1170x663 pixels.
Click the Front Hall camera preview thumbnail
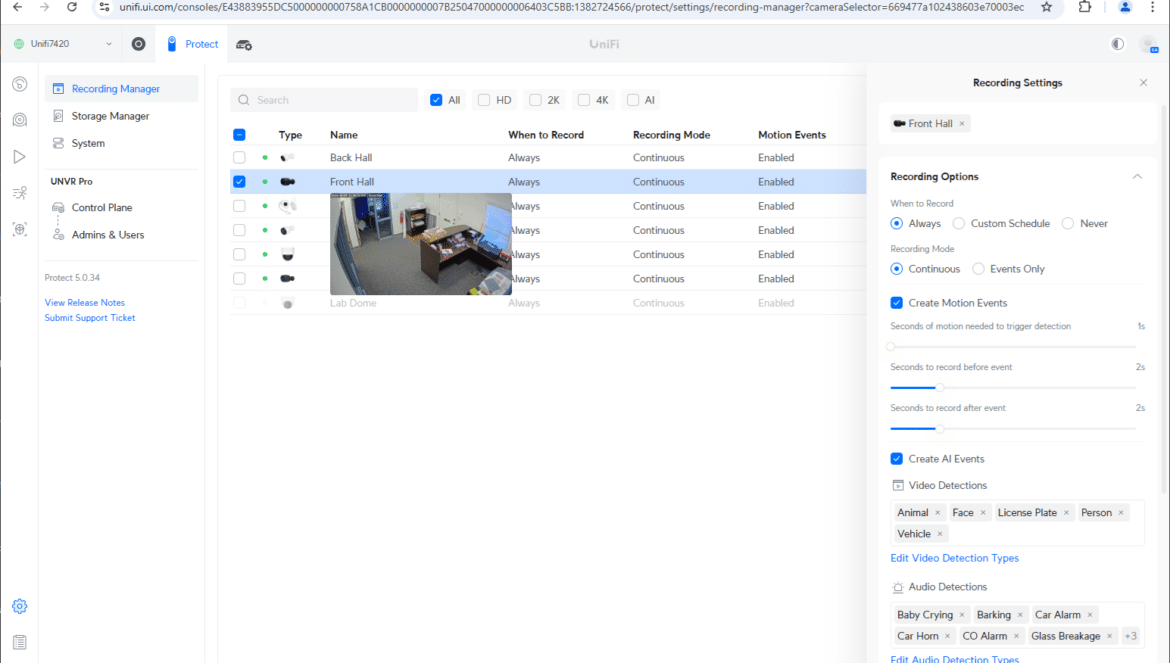pyautogui.click(x=421, y=244)
